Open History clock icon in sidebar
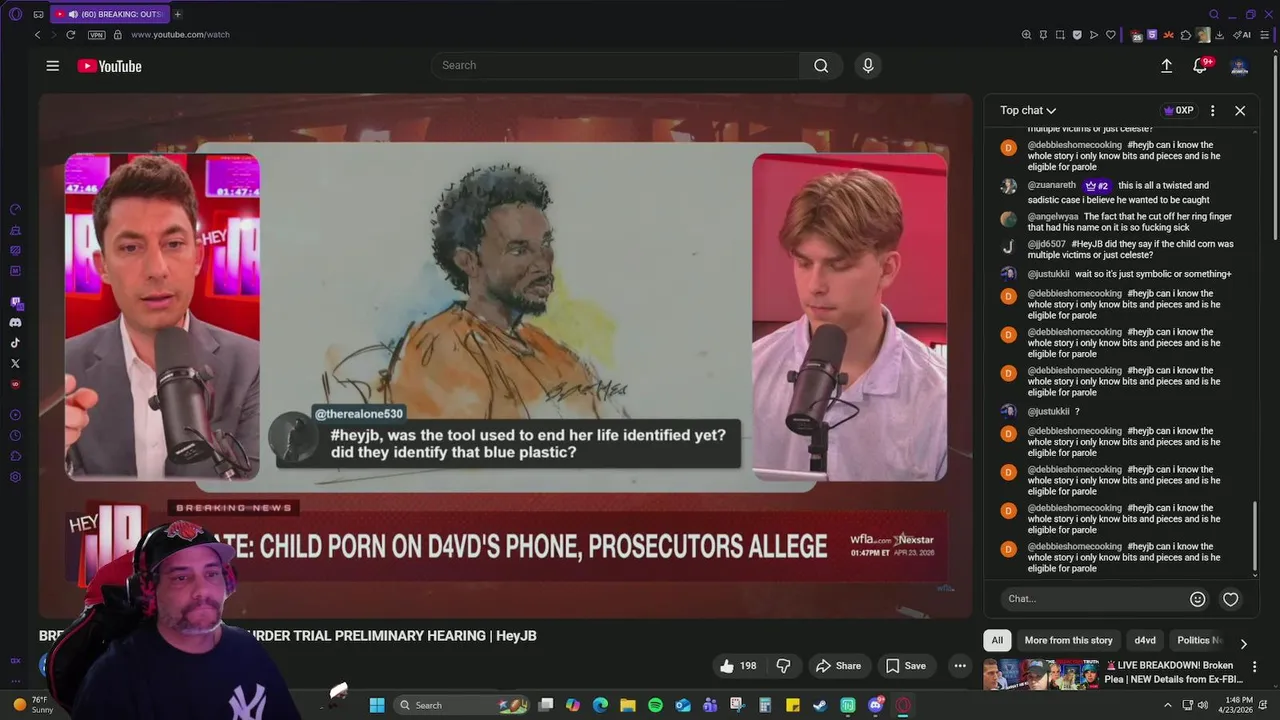This screenshot has width=1280, height=720. pyautogui.click(x=15, y=435)
